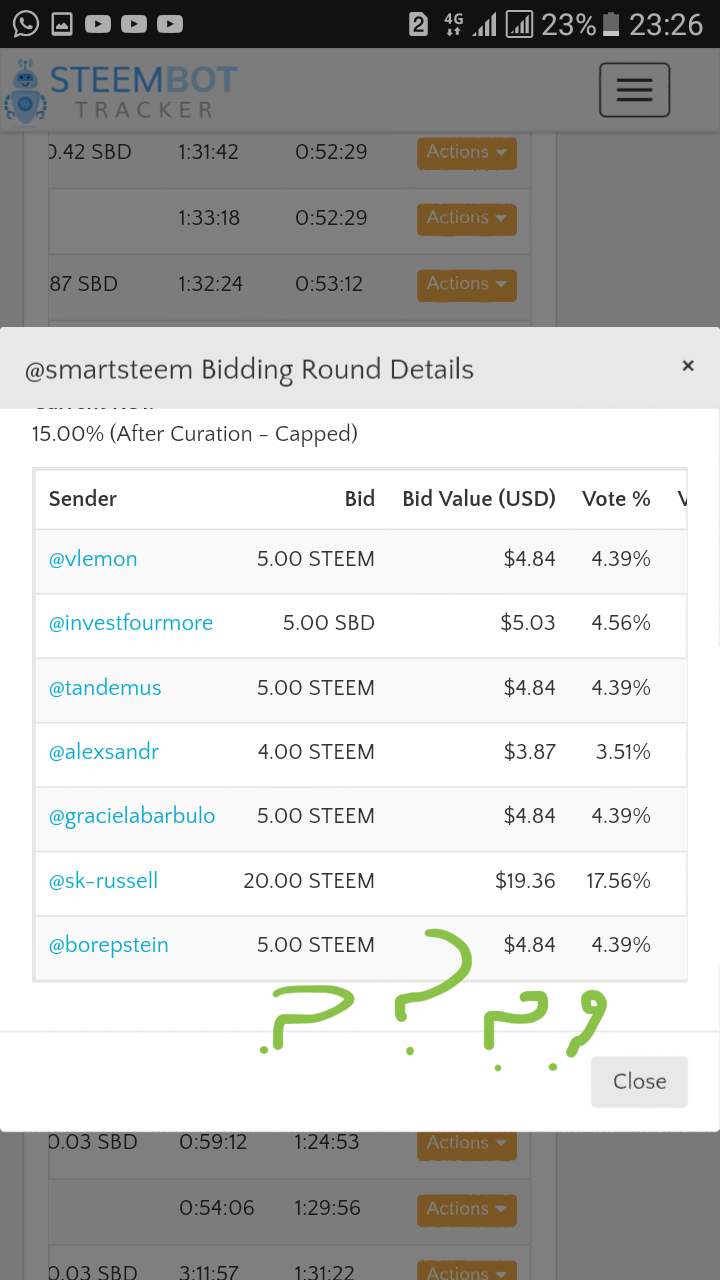Open @vlemon sender profile link
The width and height of the screenshot is (720, 1280).
point(93,559)
